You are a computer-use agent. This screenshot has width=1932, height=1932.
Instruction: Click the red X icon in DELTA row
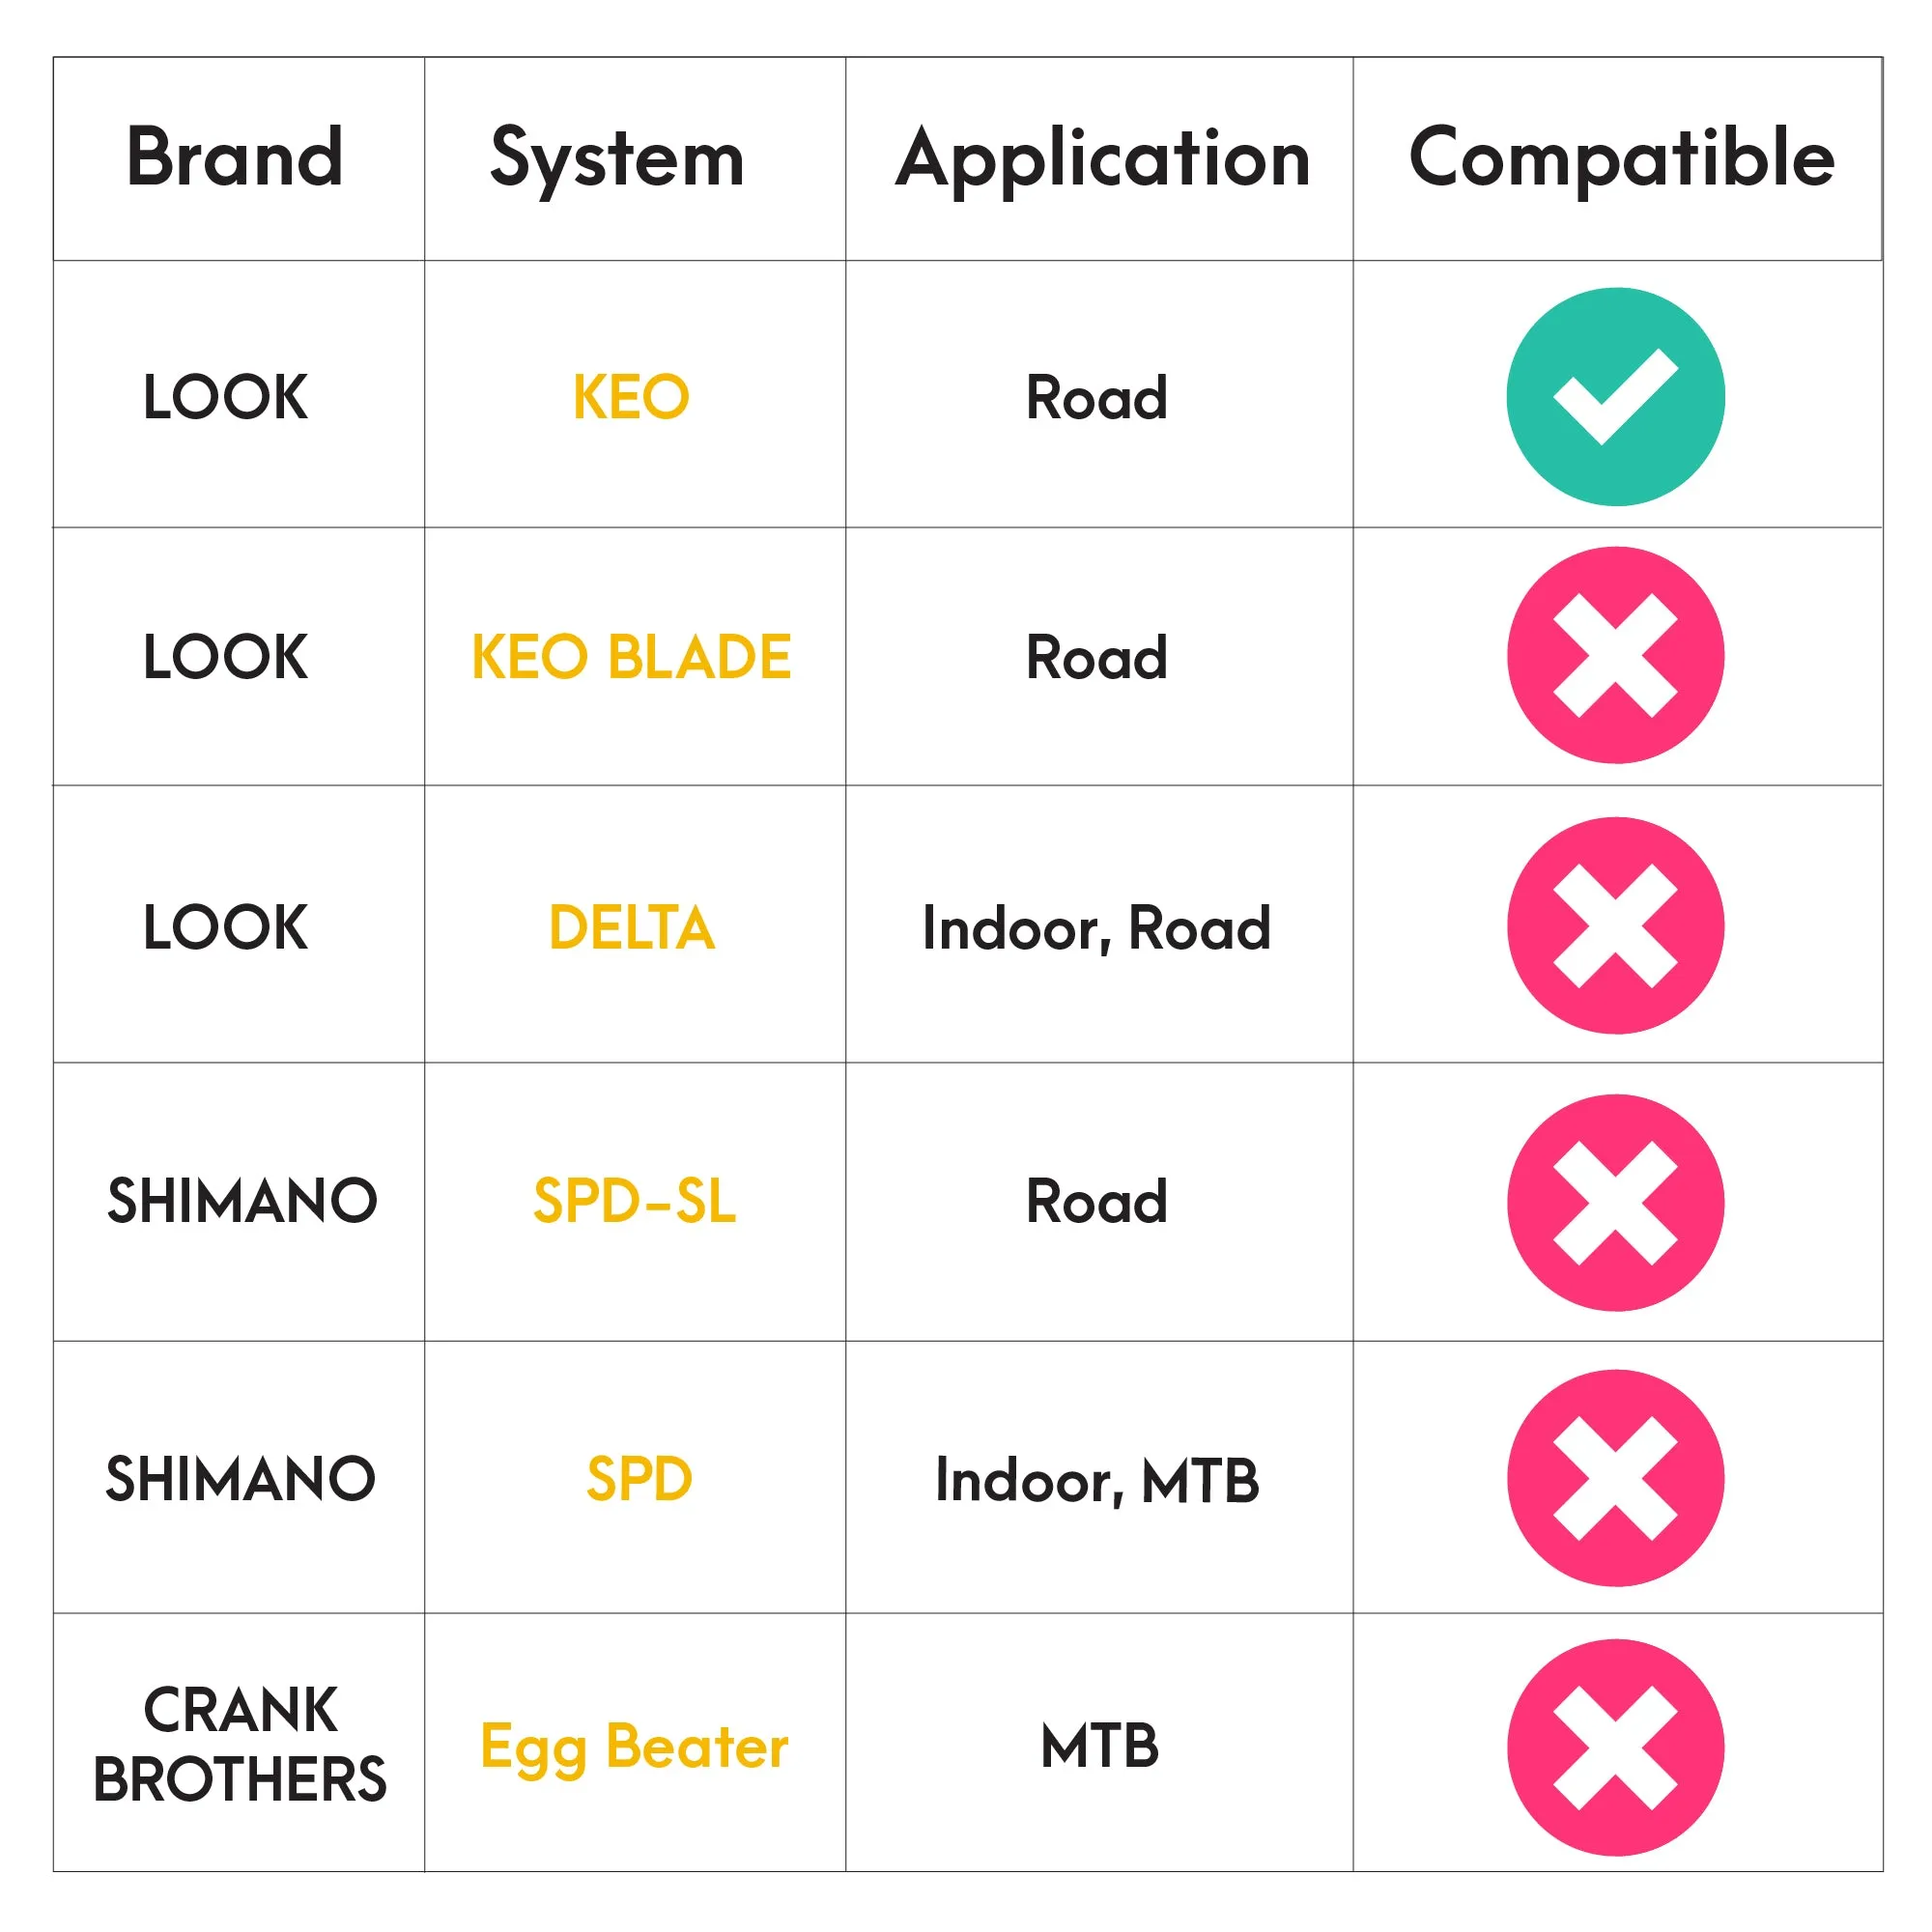tap(1615, 926)
